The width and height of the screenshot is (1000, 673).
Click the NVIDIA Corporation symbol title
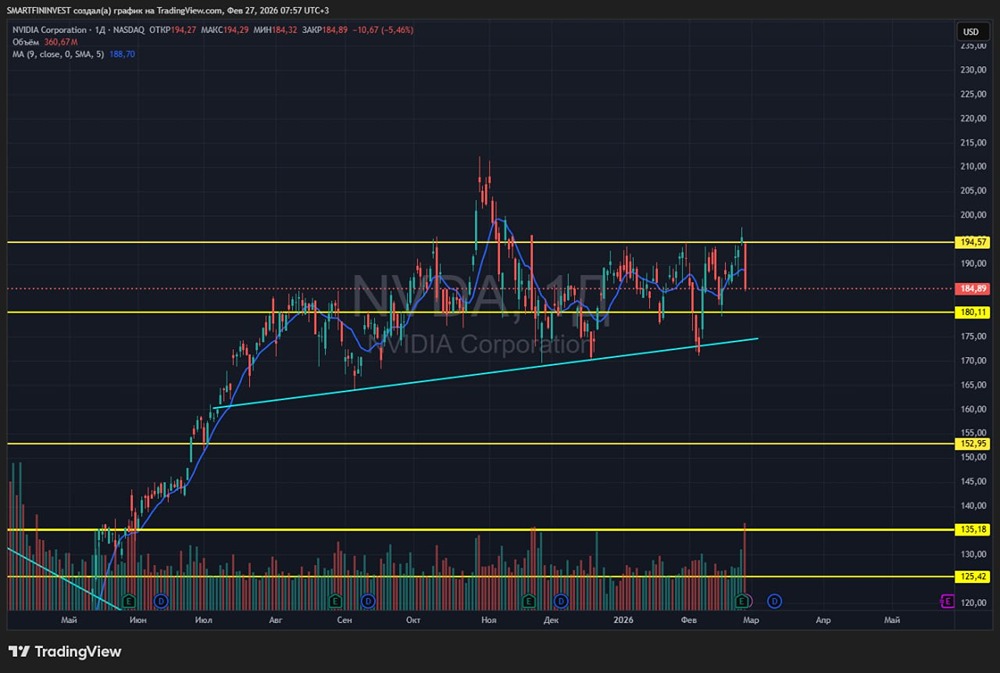click(49, 30)
